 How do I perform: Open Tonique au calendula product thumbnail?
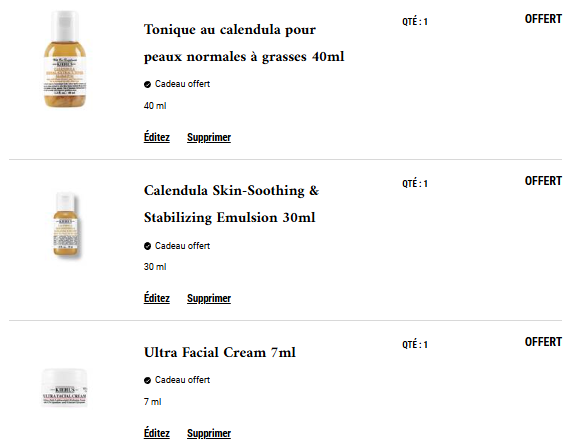(x=65, y=59)
